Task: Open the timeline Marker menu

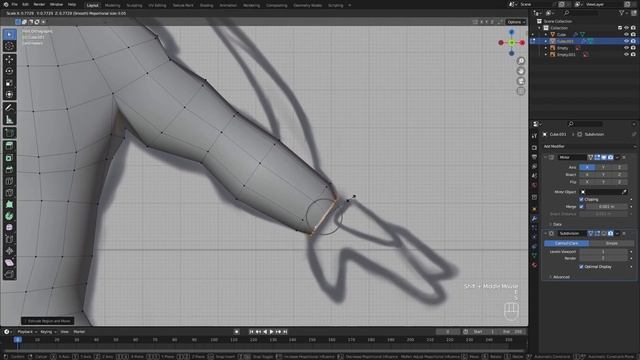Action: 79,332
